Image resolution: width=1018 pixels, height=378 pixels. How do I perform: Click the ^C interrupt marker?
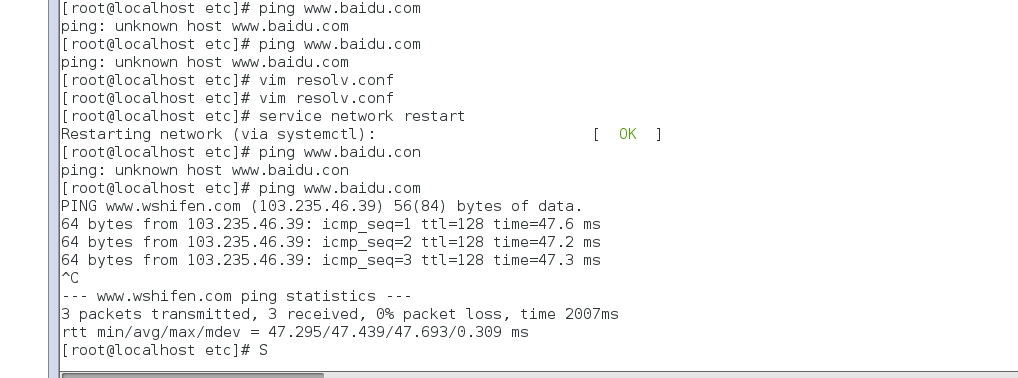click(70, 278)
